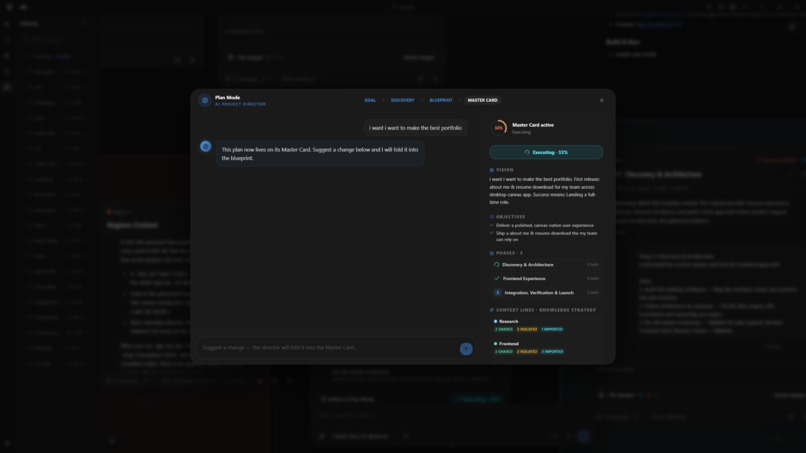Viewport: 806px width, 453px height.
Task: Click '1 IMPORTED' tag under Research
Action: click(552, 329)
